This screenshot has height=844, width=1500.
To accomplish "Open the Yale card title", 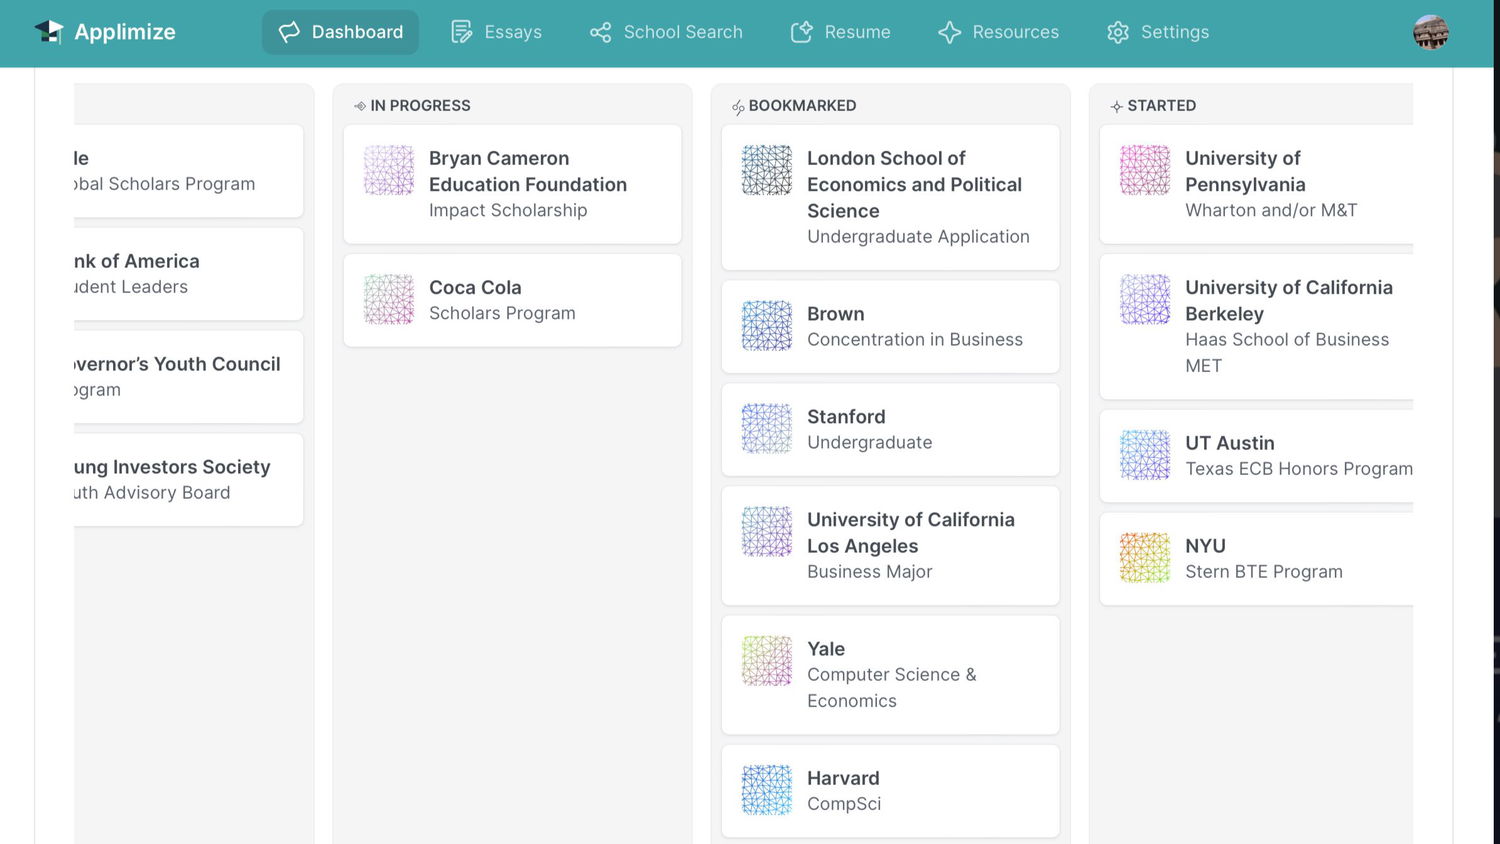I will [x=826, y=649].
